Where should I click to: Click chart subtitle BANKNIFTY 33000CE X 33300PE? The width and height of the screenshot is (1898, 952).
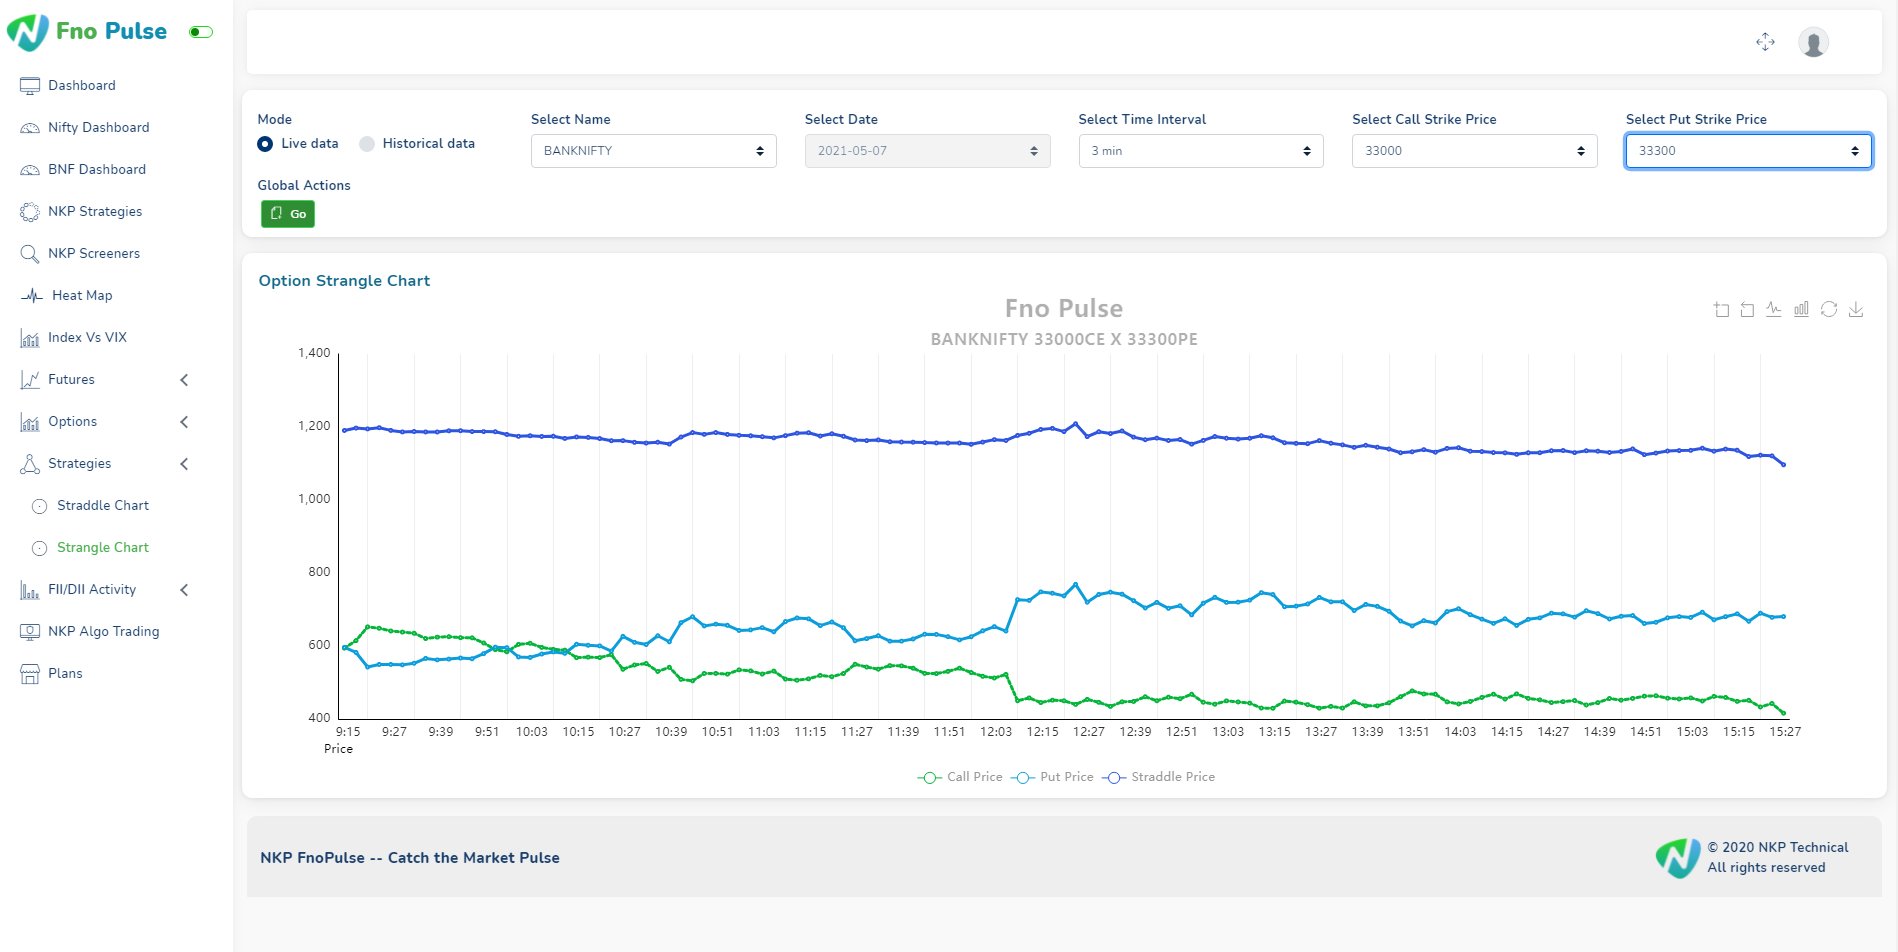click(x=1064, y=340)
